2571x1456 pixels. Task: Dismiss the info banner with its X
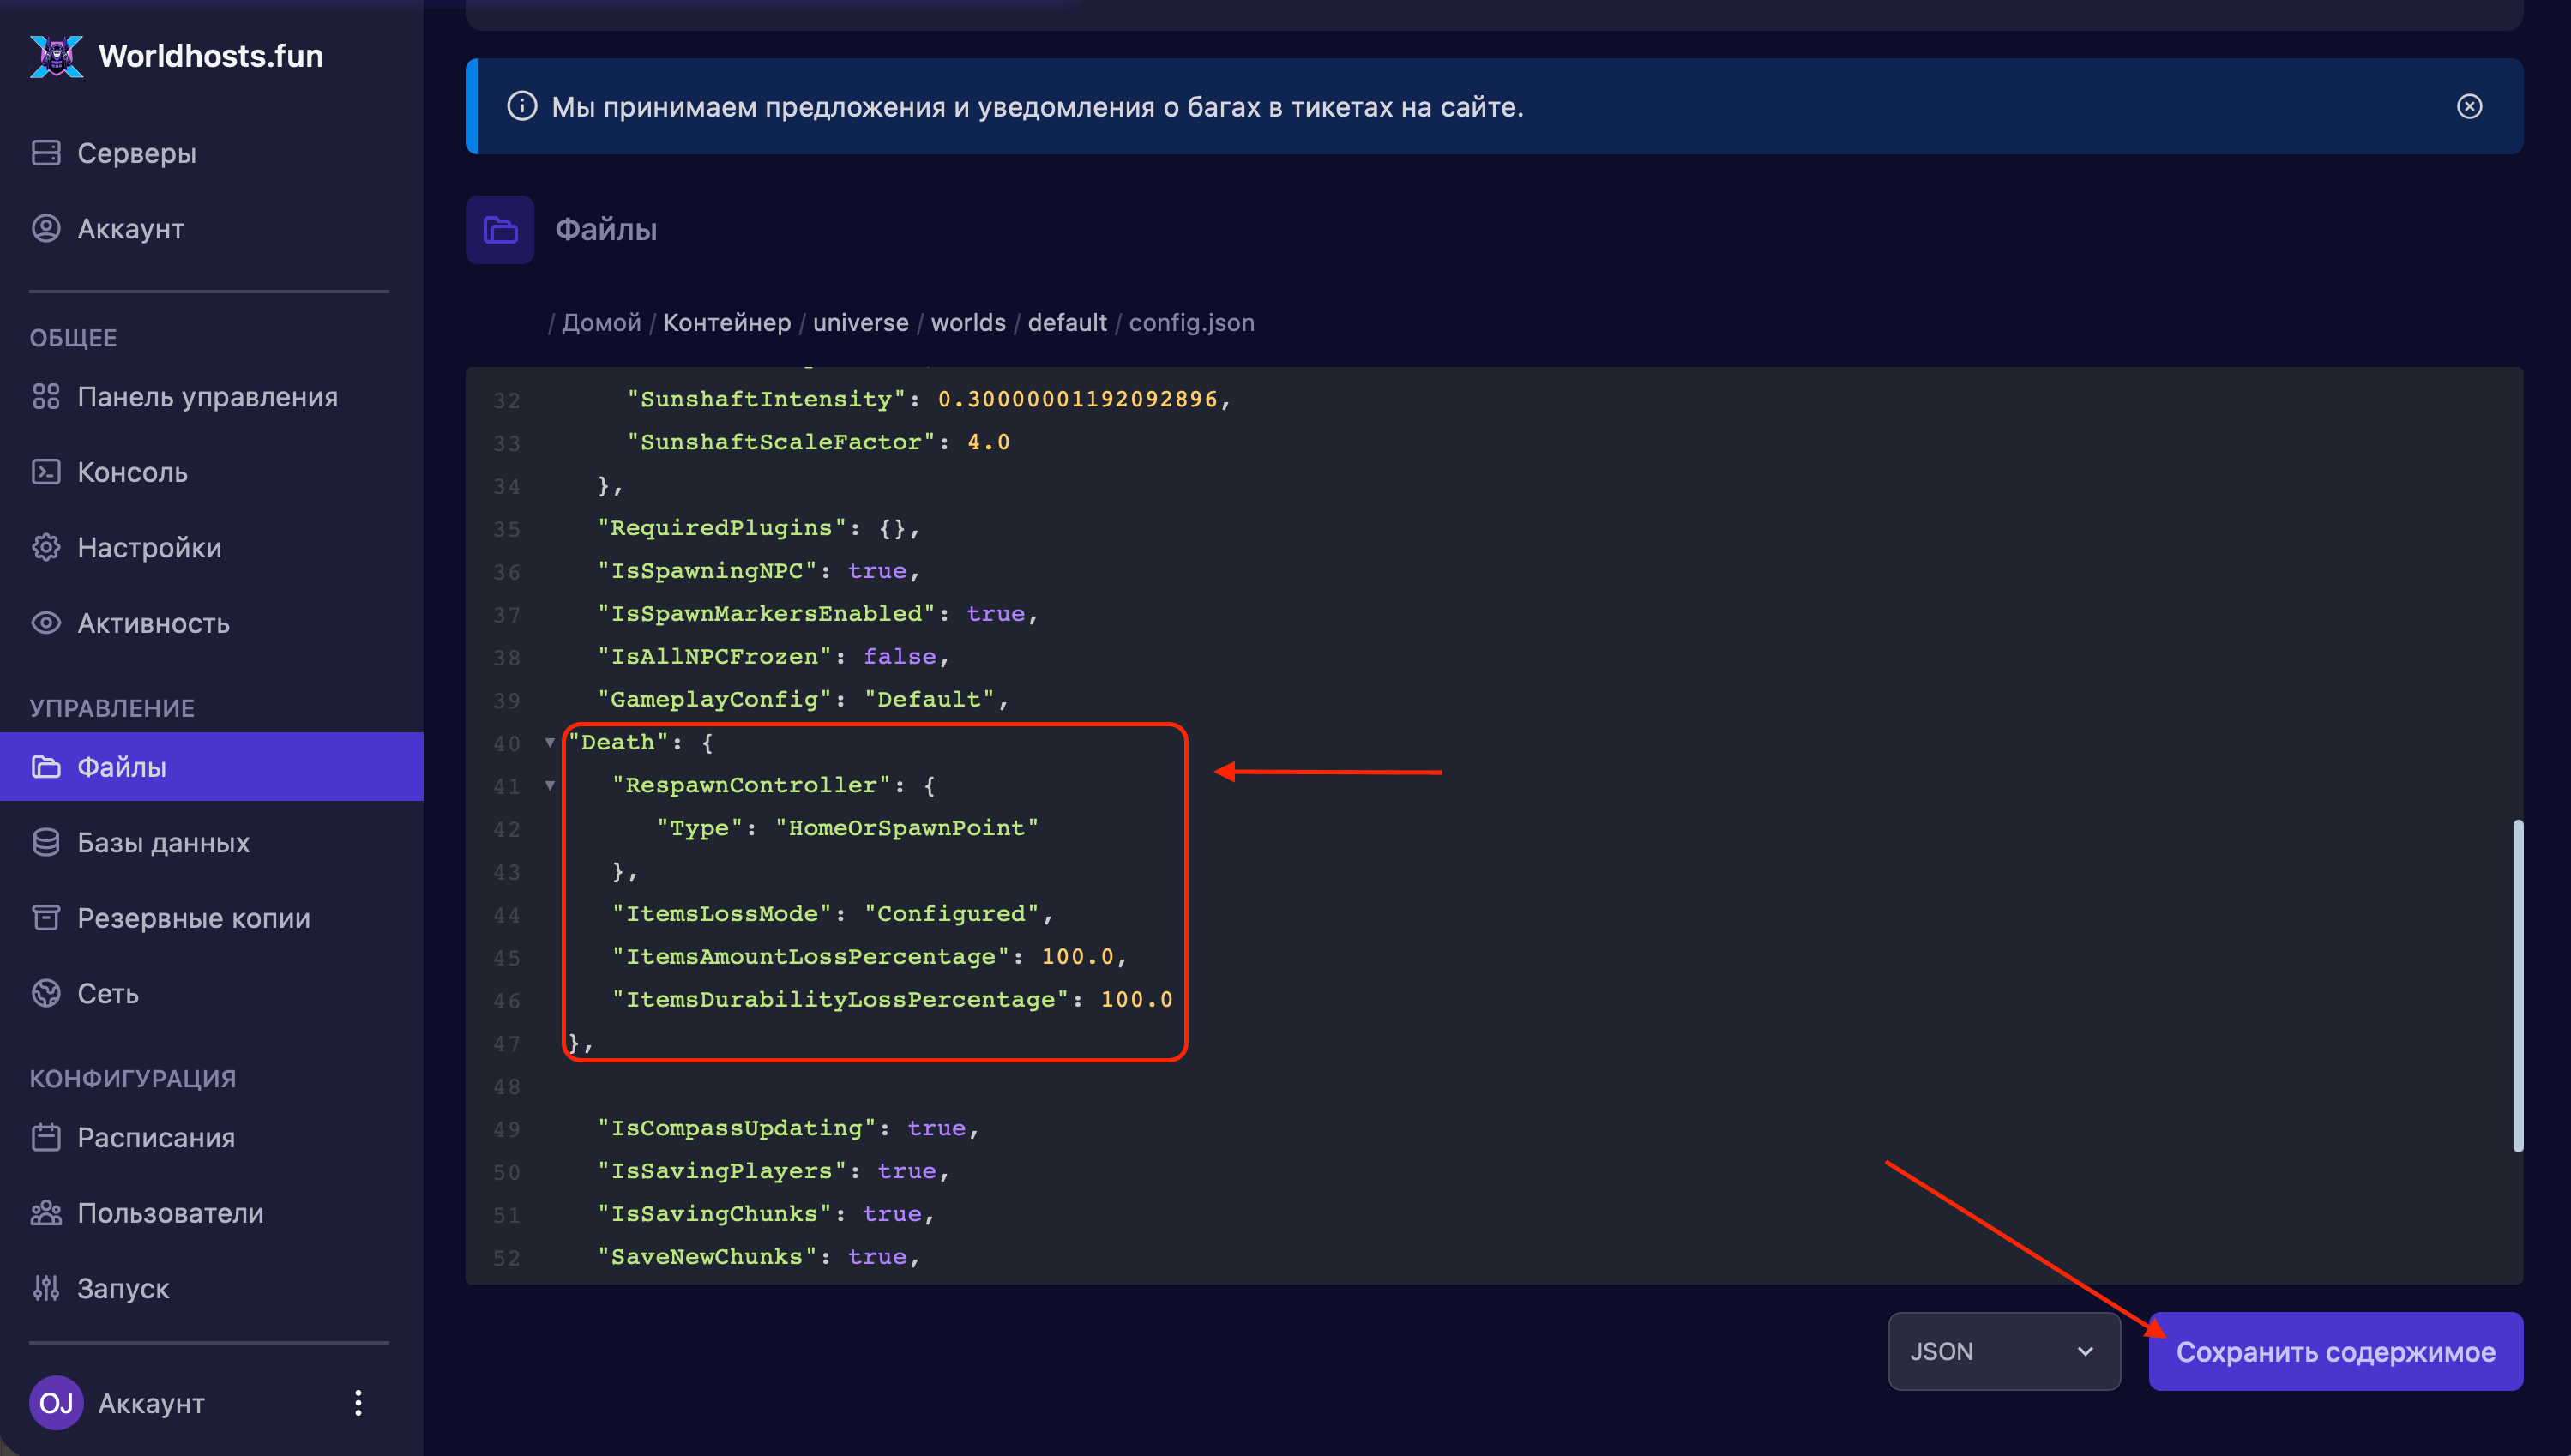[x=2469, y=107]
